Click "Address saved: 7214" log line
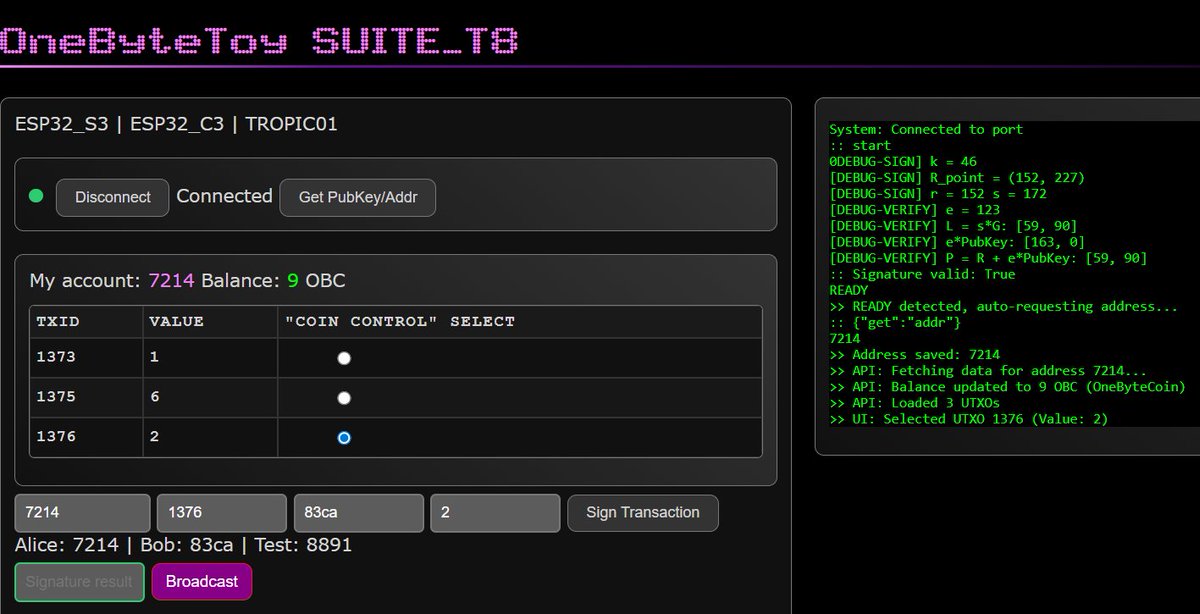Screen dimensions: 1200x614 point(914,354)
